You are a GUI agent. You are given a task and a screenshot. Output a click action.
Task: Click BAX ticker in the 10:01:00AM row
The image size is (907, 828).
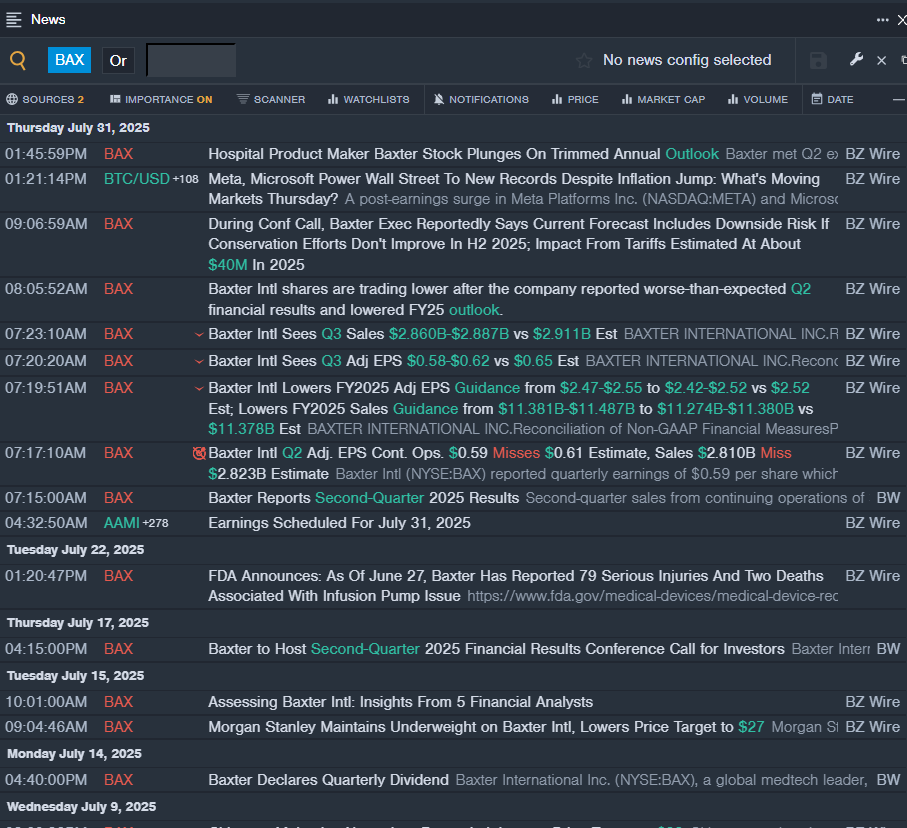[119, 702]
